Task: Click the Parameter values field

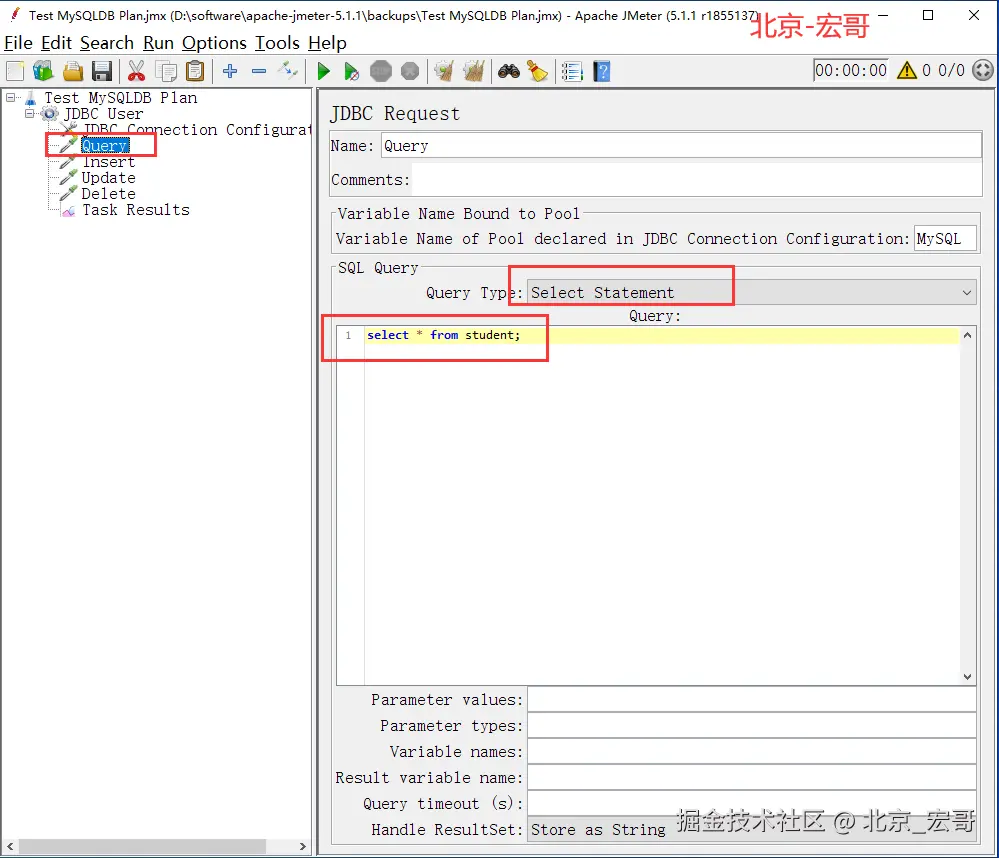Action: click(752, 699)
